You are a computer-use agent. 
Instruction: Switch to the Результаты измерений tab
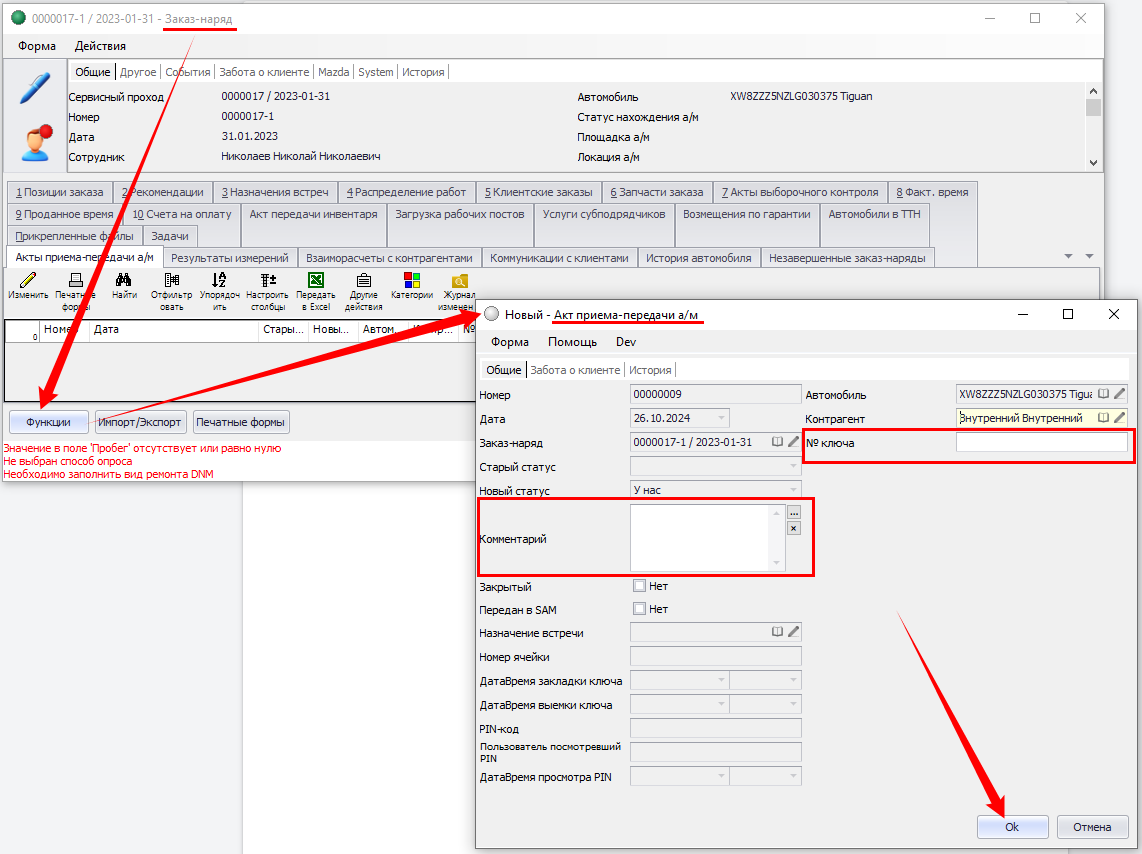click(x=229, y=258)
